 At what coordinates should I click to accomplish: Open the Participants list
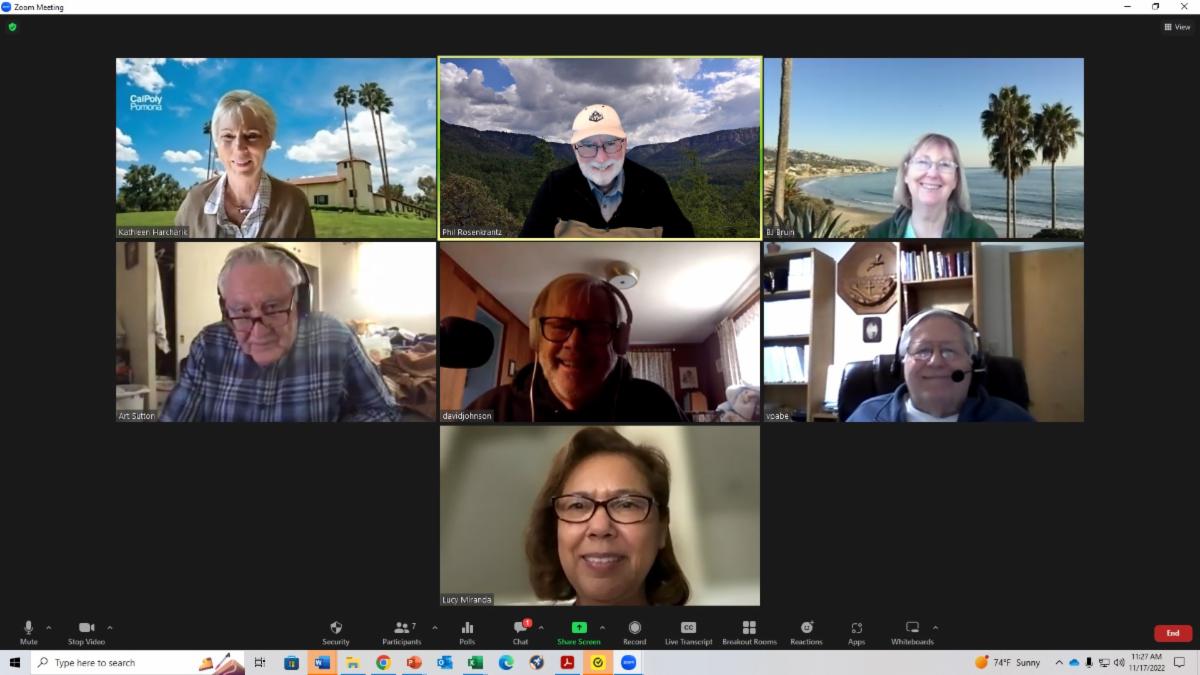pyautogui.click(x=402, y=630)
